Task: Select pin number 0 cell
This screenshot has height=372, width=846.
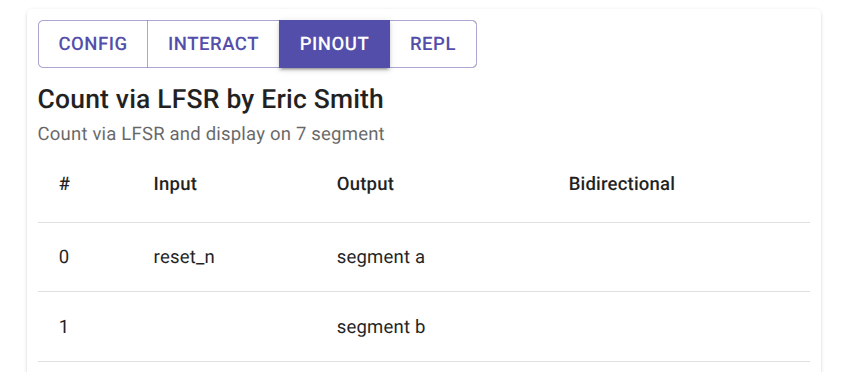Action: (64, 257)
